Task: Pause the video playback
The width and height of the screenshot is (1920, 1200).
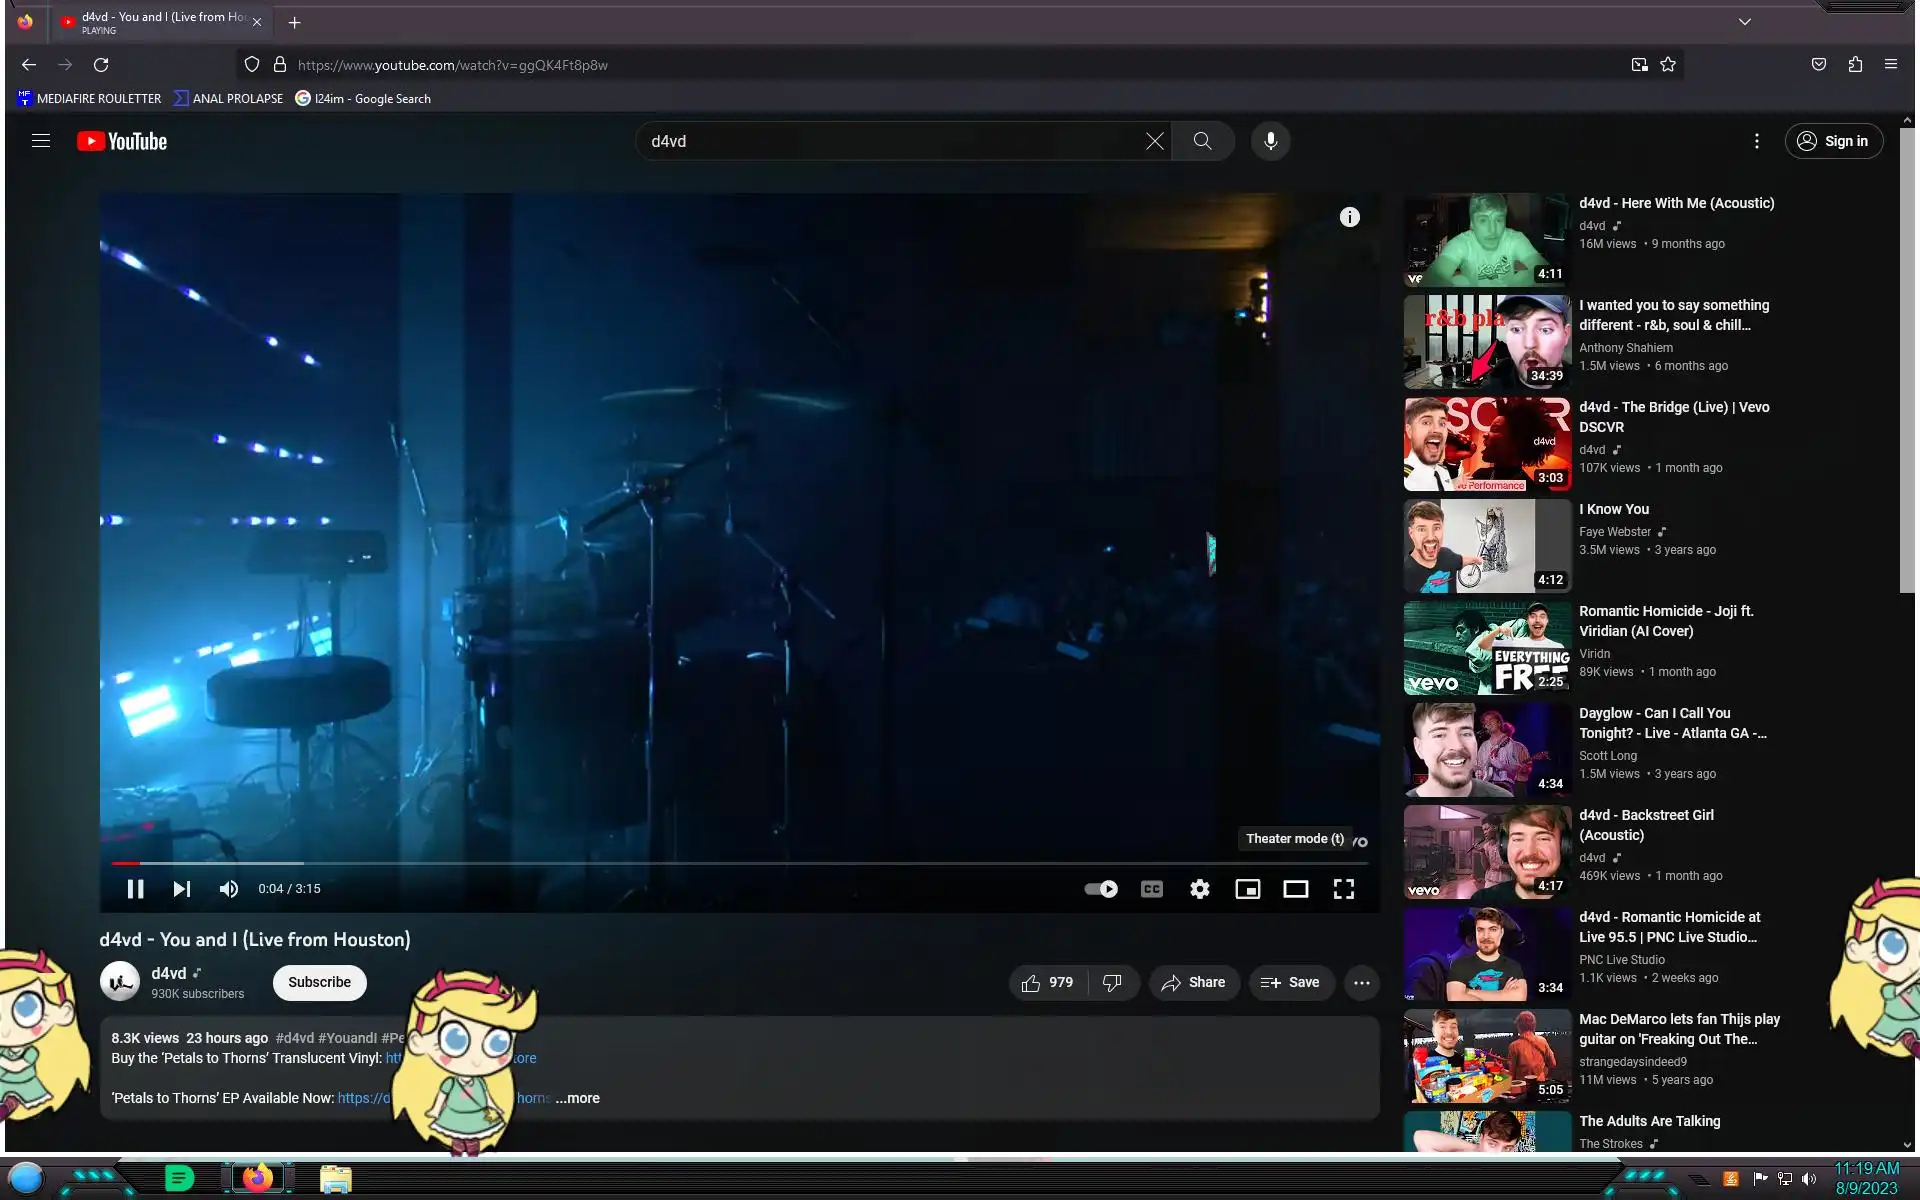Action: [135, 889]
